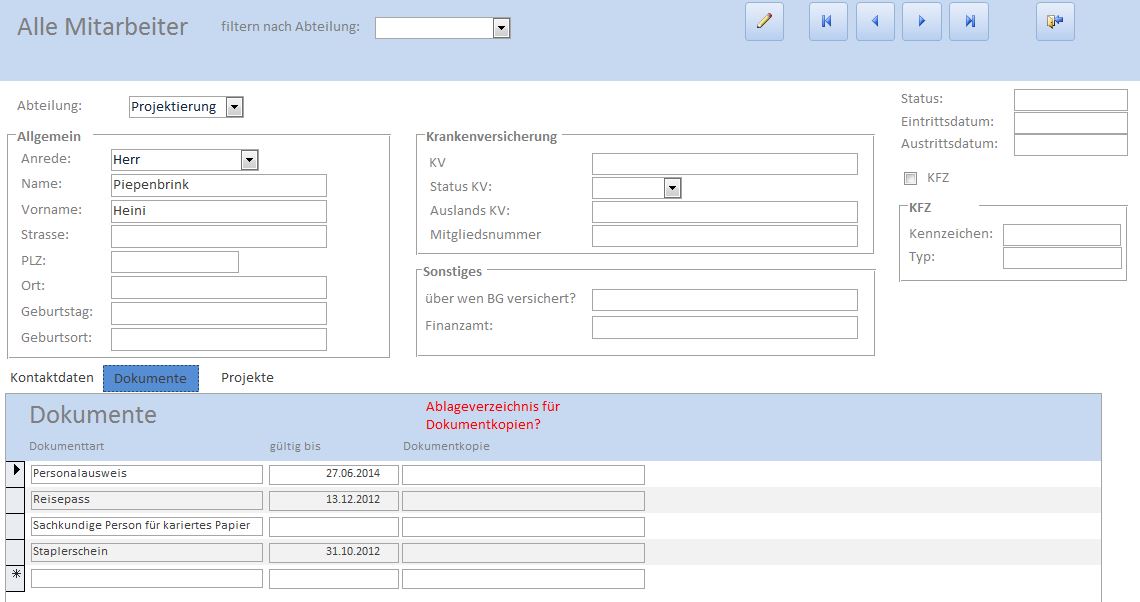Go to the next record
This screenshot has height=602, width=1140.
(x=922, y=21)
